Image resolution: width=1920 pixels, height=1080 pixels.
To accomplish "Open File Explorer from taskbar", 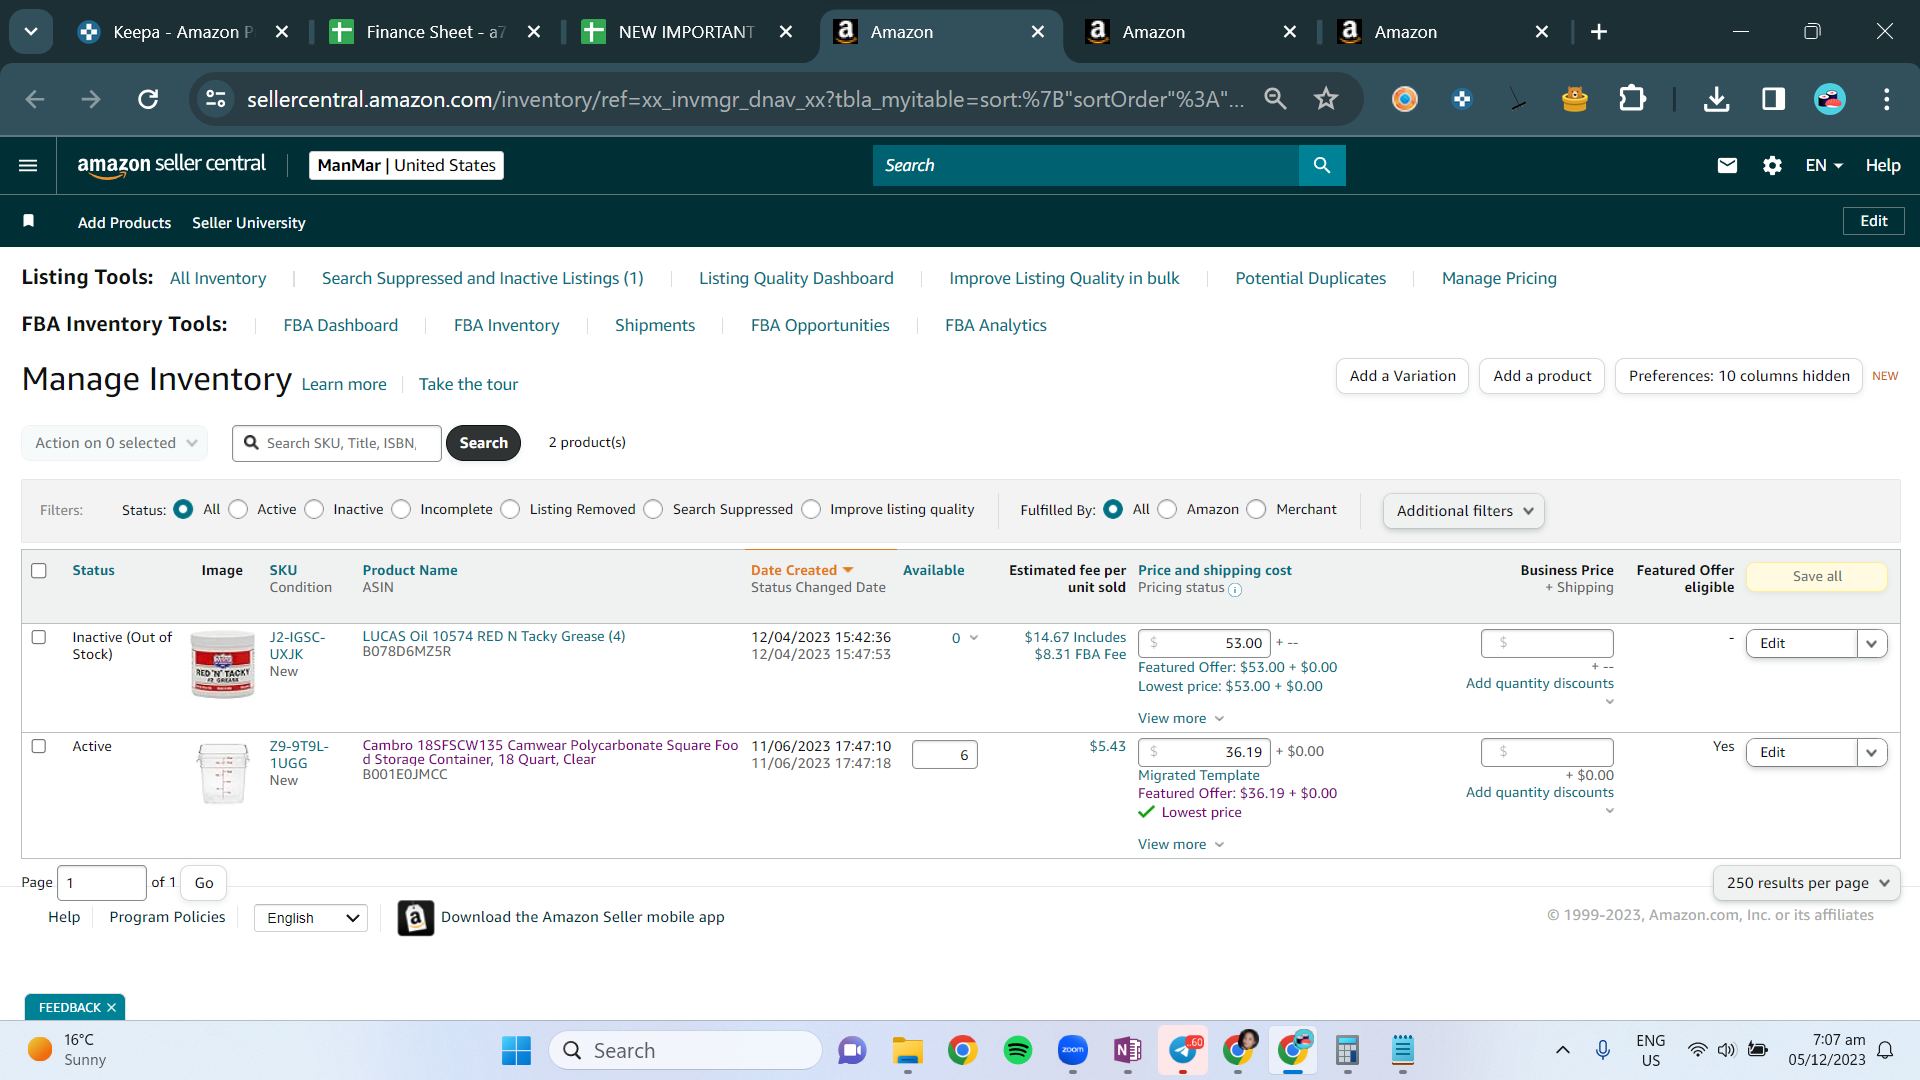I will click(x=907, y=1050).
